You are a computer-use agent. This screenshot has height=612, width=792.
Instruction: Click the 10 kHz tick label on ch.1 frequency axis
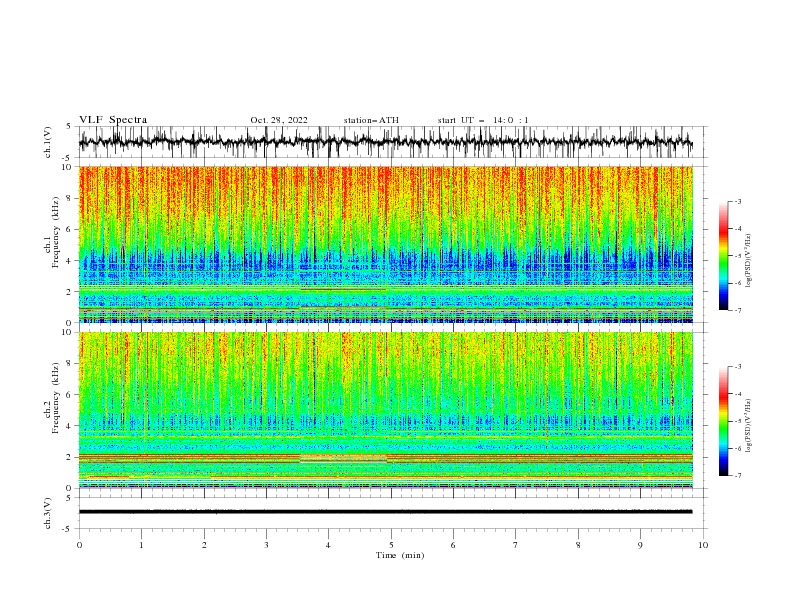tap(69, 167)
